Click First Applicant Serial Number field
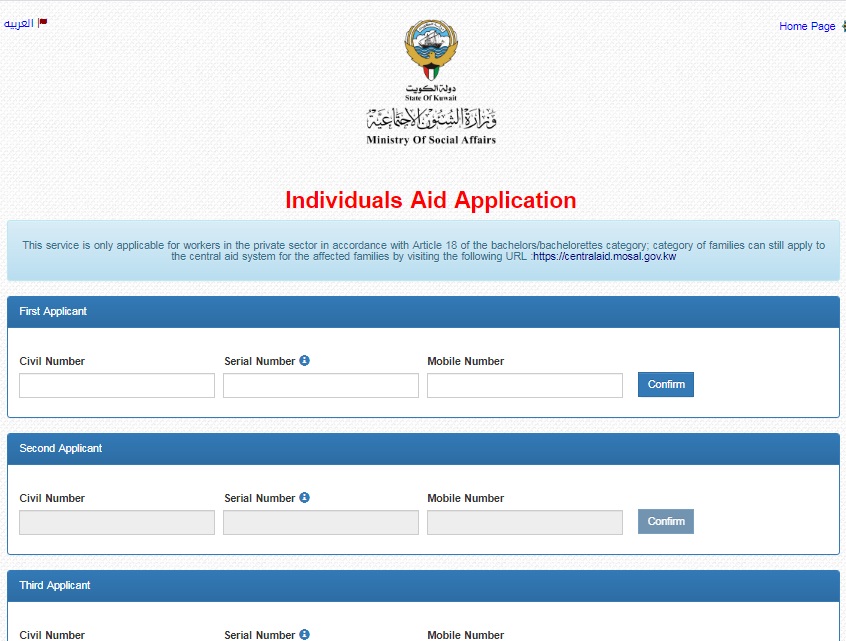 pos(321,386)
